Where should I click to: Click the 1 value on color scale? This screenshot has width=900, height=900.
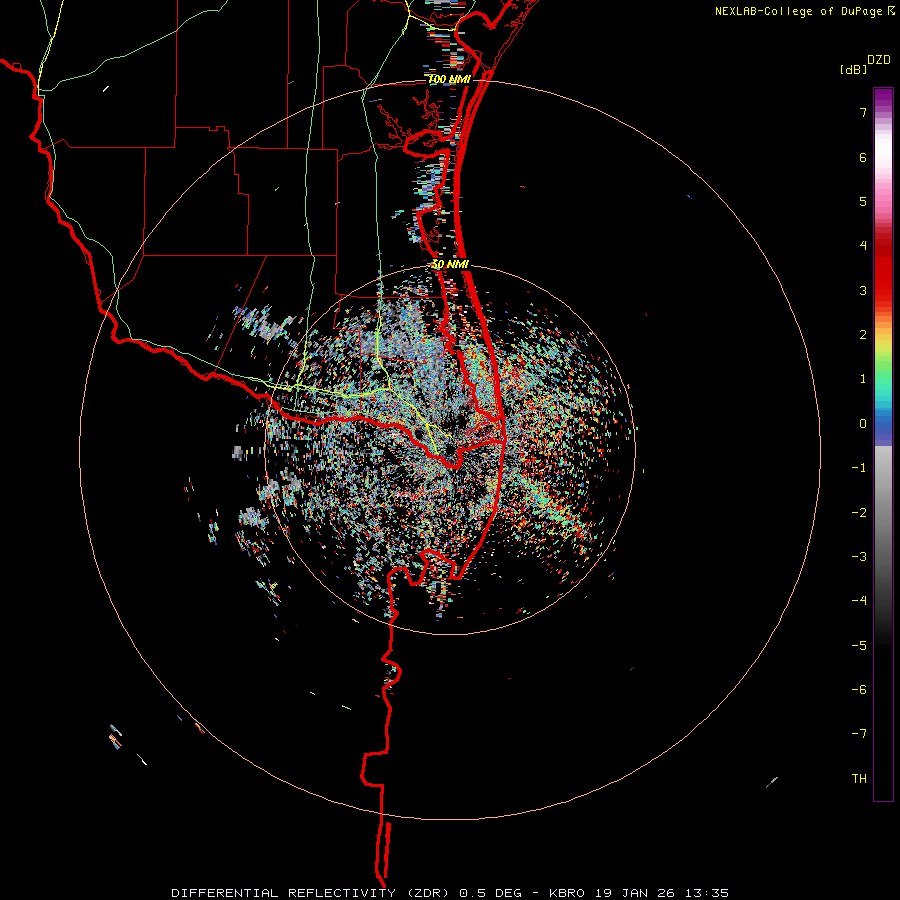[863, 379]
